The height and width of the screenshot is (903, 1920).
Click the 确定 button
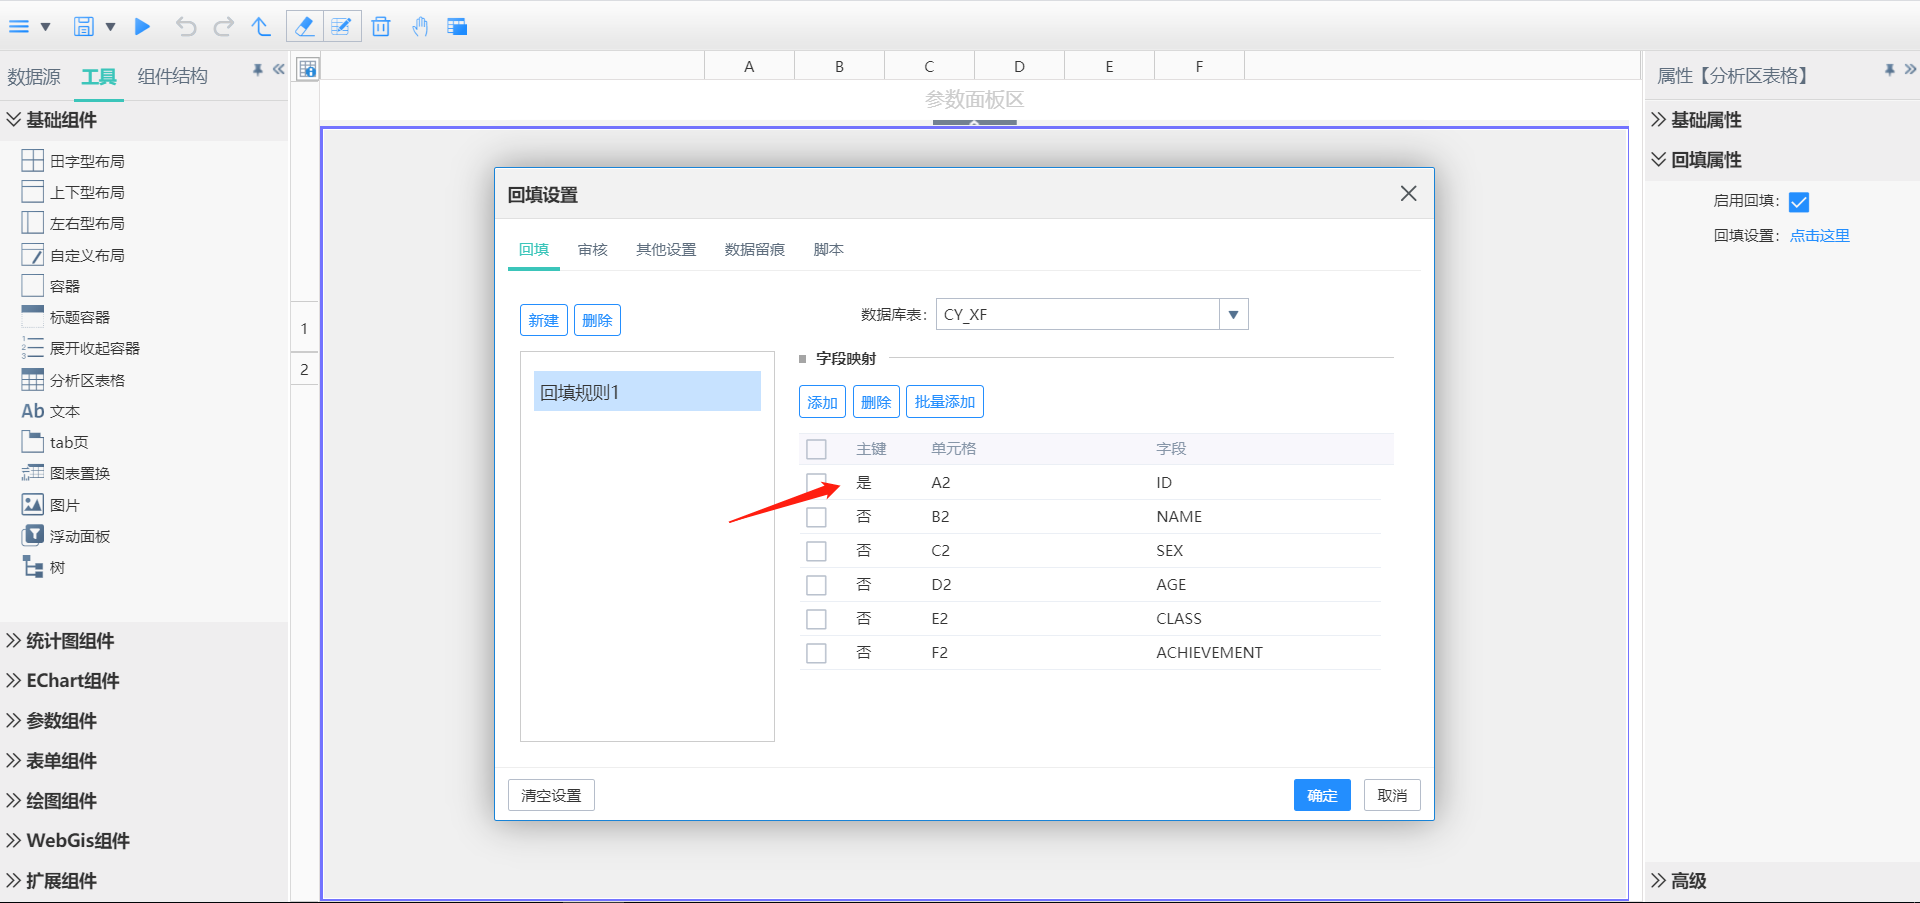coord(1321,795)
